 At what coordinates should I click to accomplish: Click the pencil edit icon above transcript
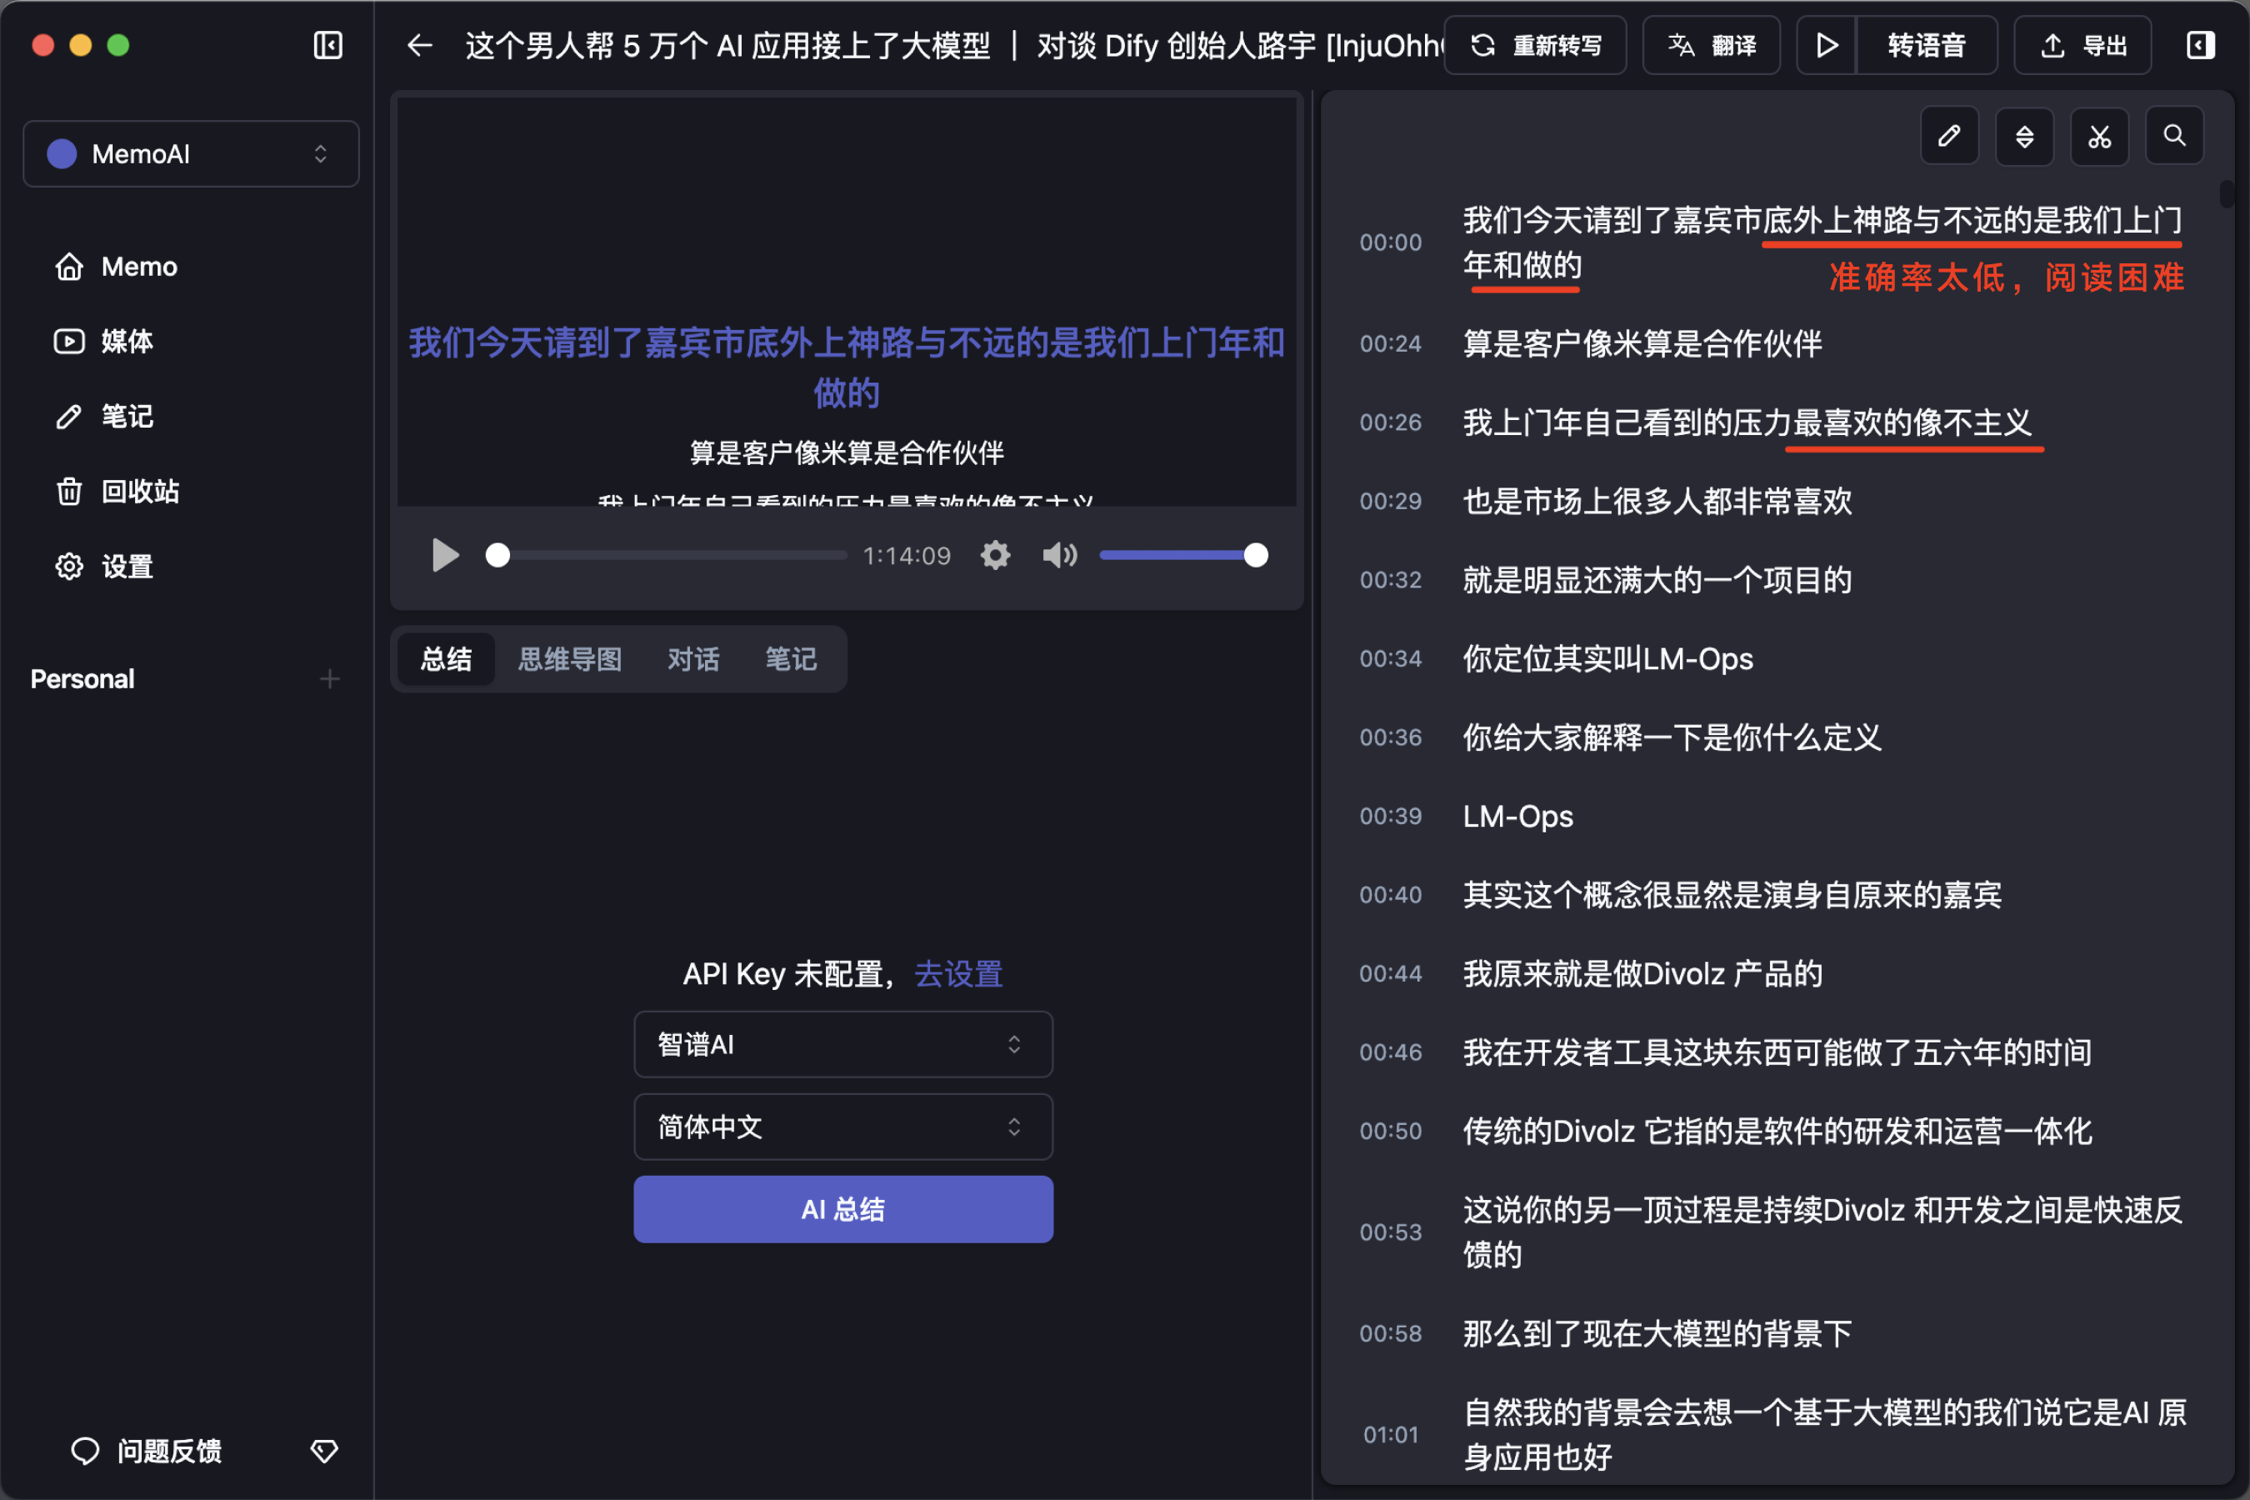(x=1949, y=136)
